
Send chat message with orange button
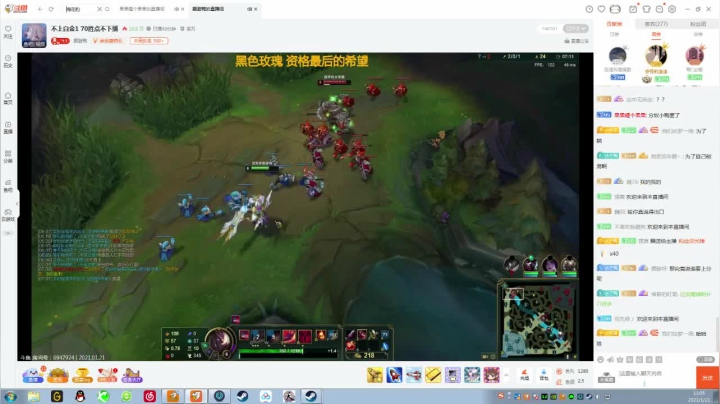coord(707,377)
